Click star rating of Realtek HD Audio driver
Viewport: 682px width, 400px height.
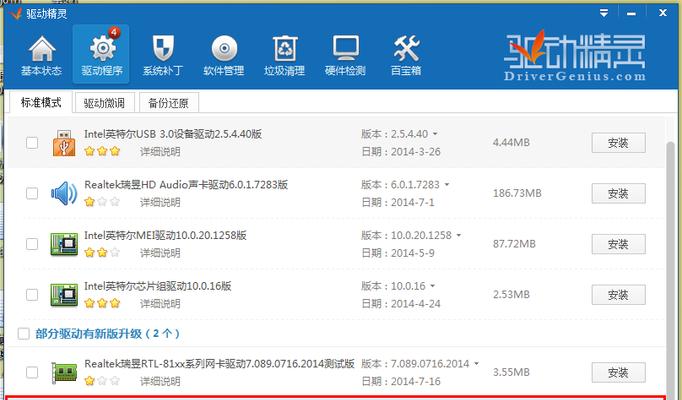pyautogui.click(x=102, y=202)
